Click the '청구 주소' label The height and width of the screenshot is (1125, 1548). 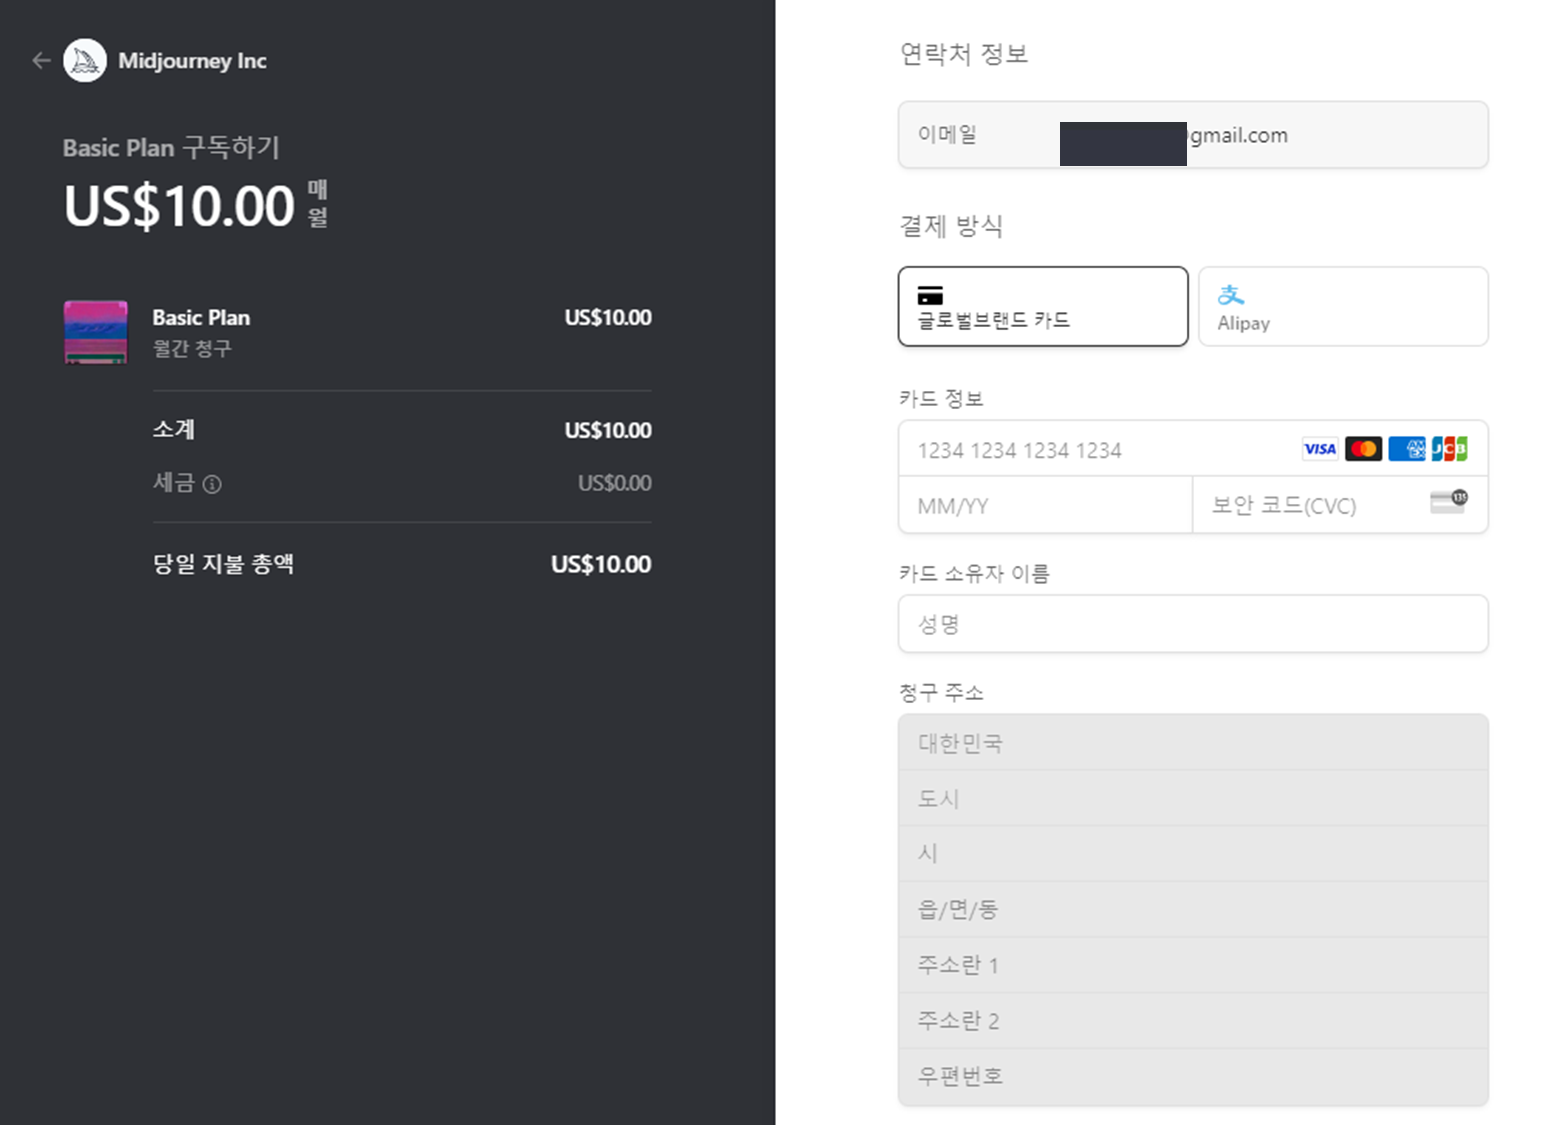click(941, 693)
